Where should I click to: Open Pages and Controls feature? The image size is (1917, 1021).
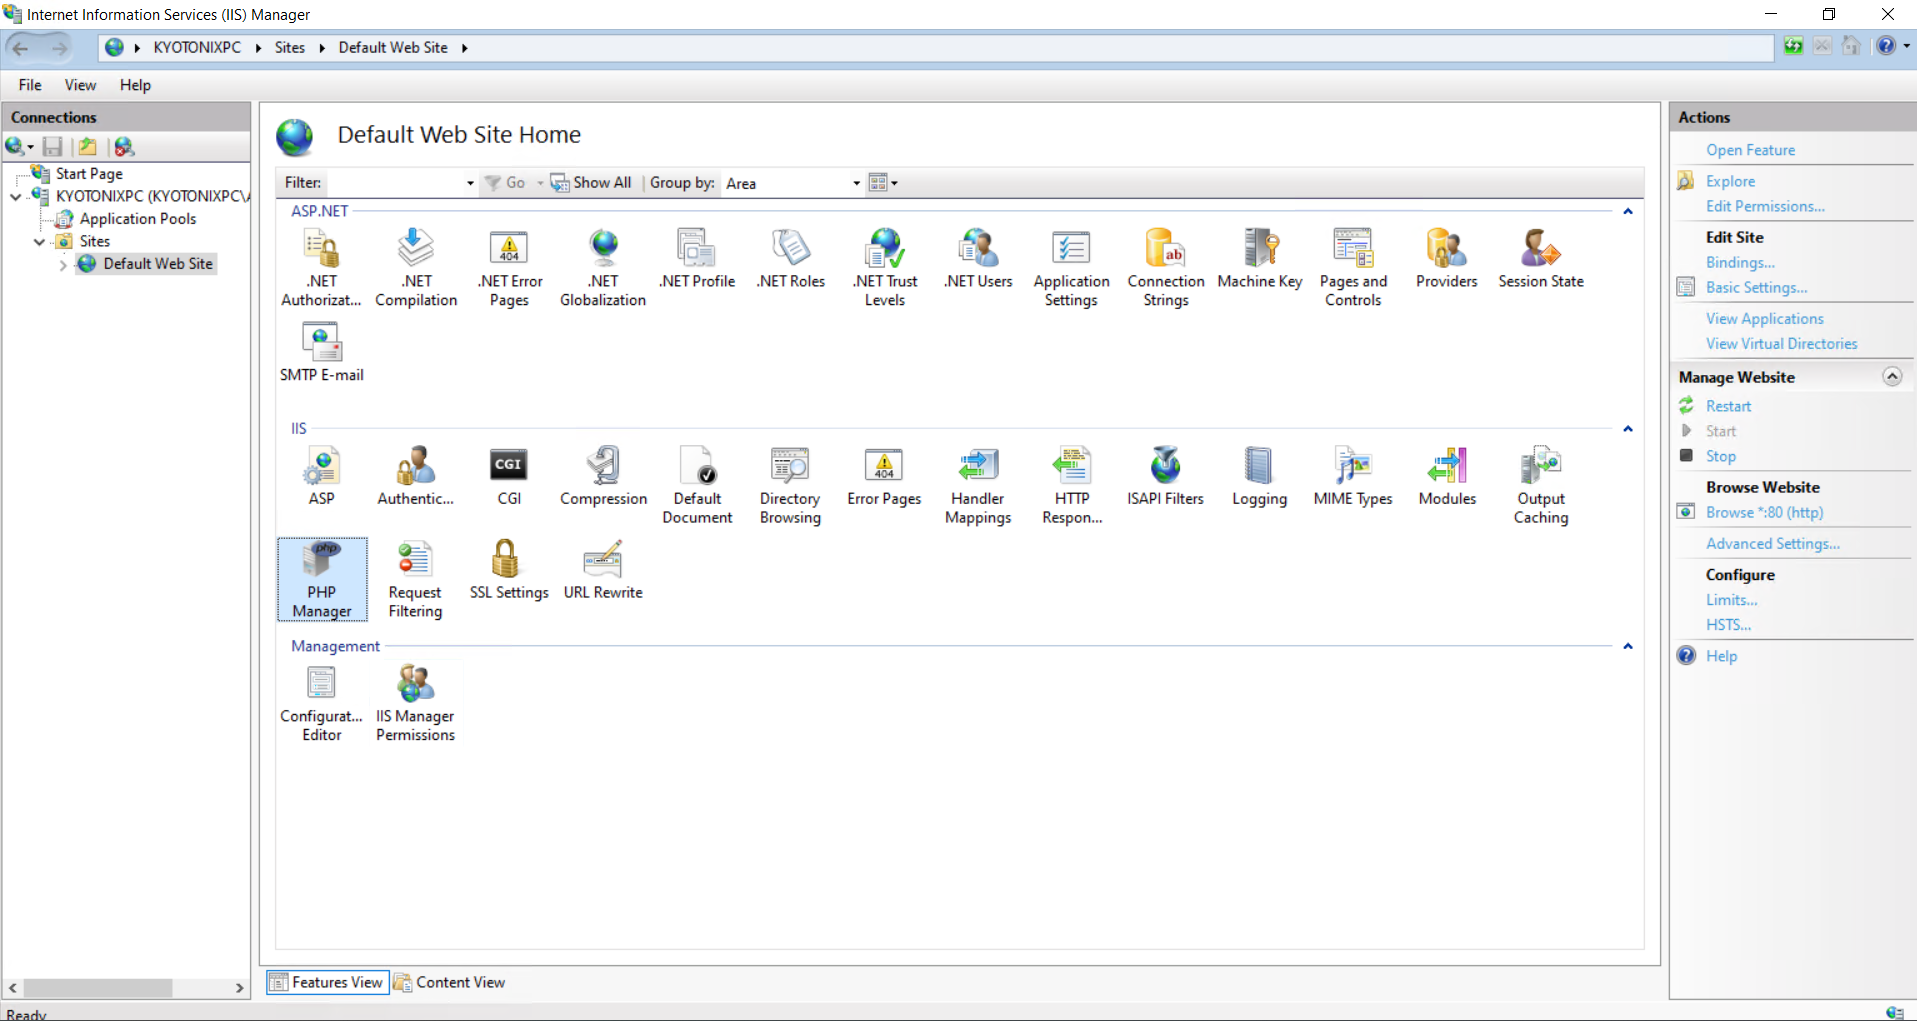[x=1353, y=267]
